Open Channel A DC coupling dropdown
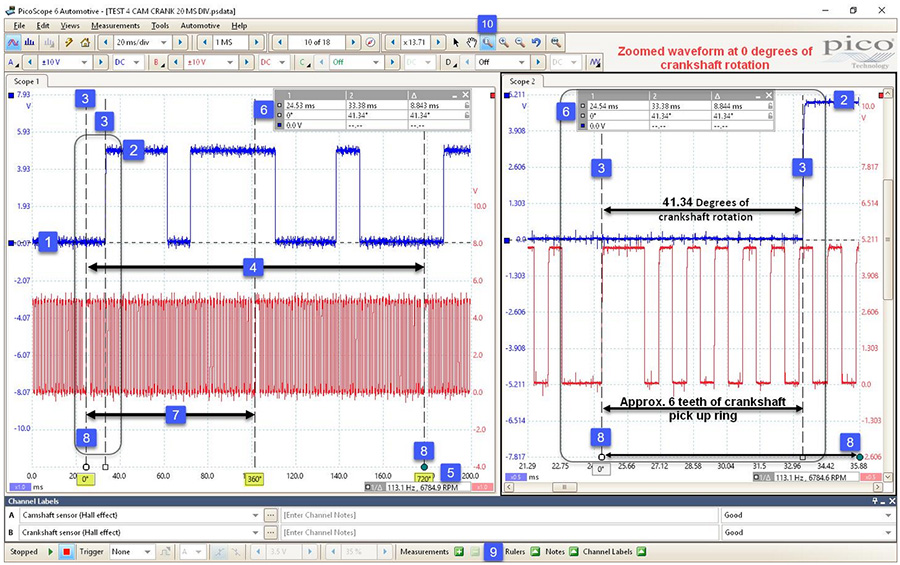Image resolution: width=900 pixels, height=565 pixels. pyautogui.click(x=137, y=62)
